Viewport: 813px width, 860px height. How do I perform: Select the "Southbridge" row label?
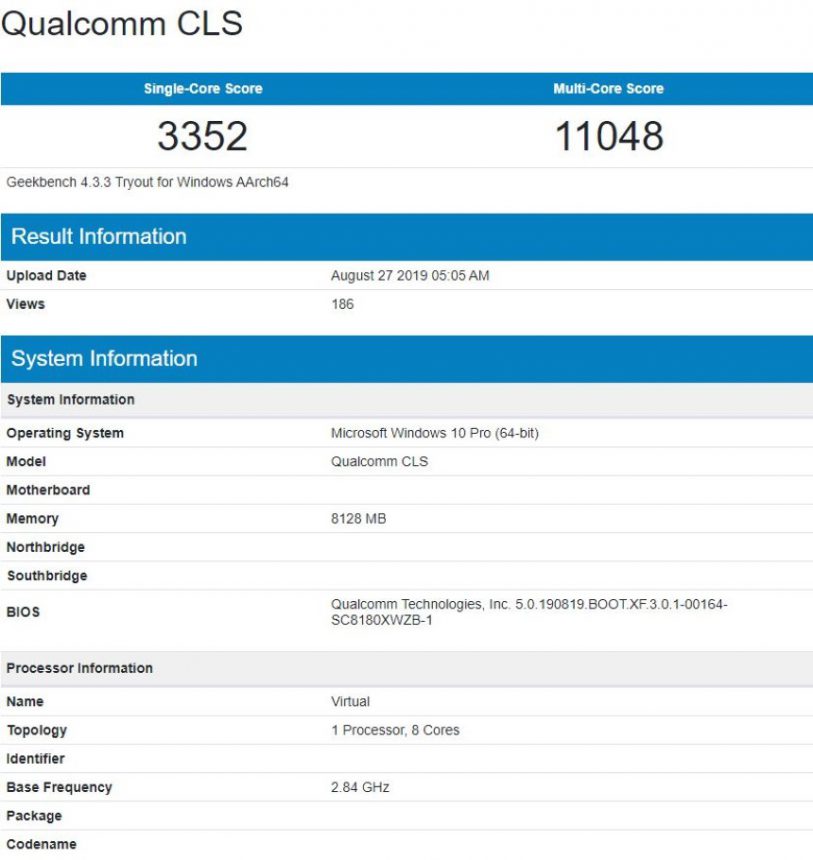coord(47,576)
